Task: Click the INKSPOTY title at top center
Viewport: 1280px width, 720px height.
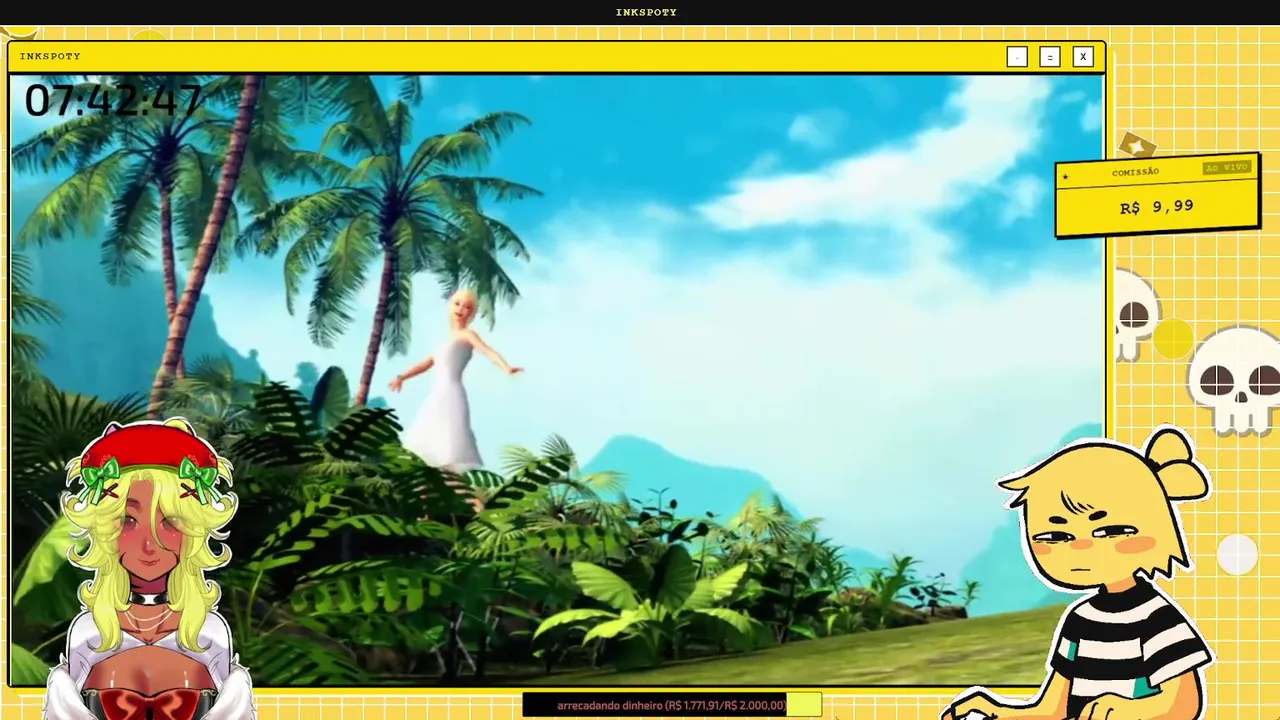Action: tap(646, 12)
